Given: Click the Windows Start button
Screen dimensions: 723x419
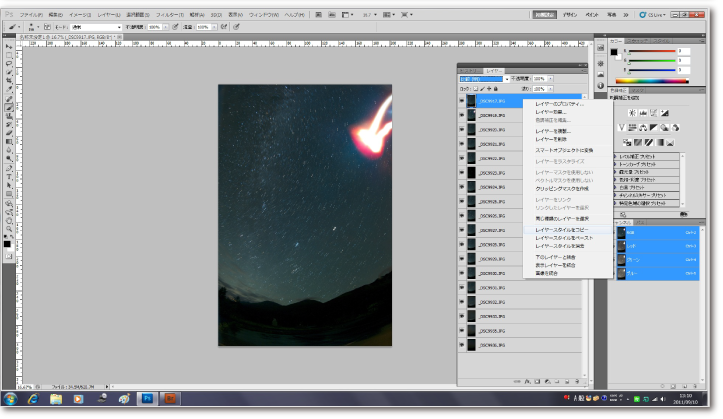Looking at the screenshot, I should [x=11, y=398].
